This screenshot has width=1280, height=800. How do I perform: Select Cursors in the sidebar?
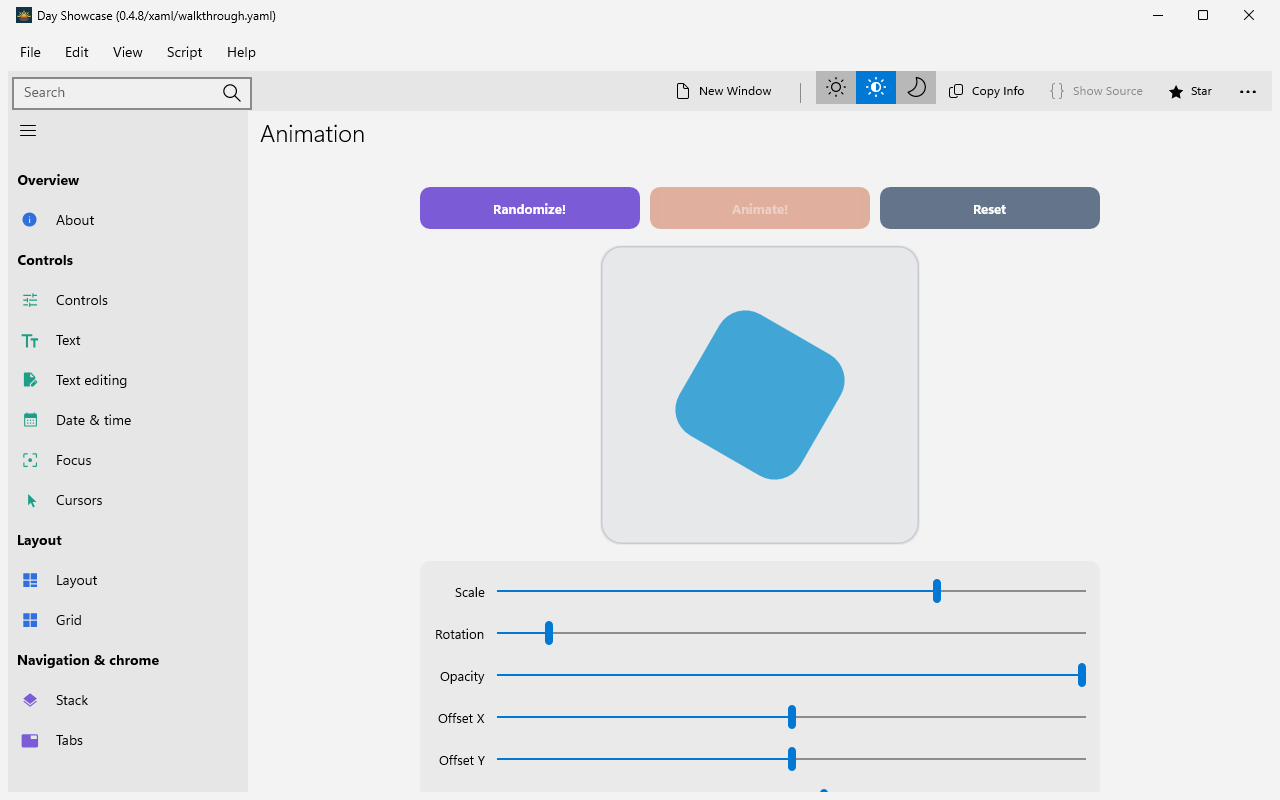tap(128, 500)
